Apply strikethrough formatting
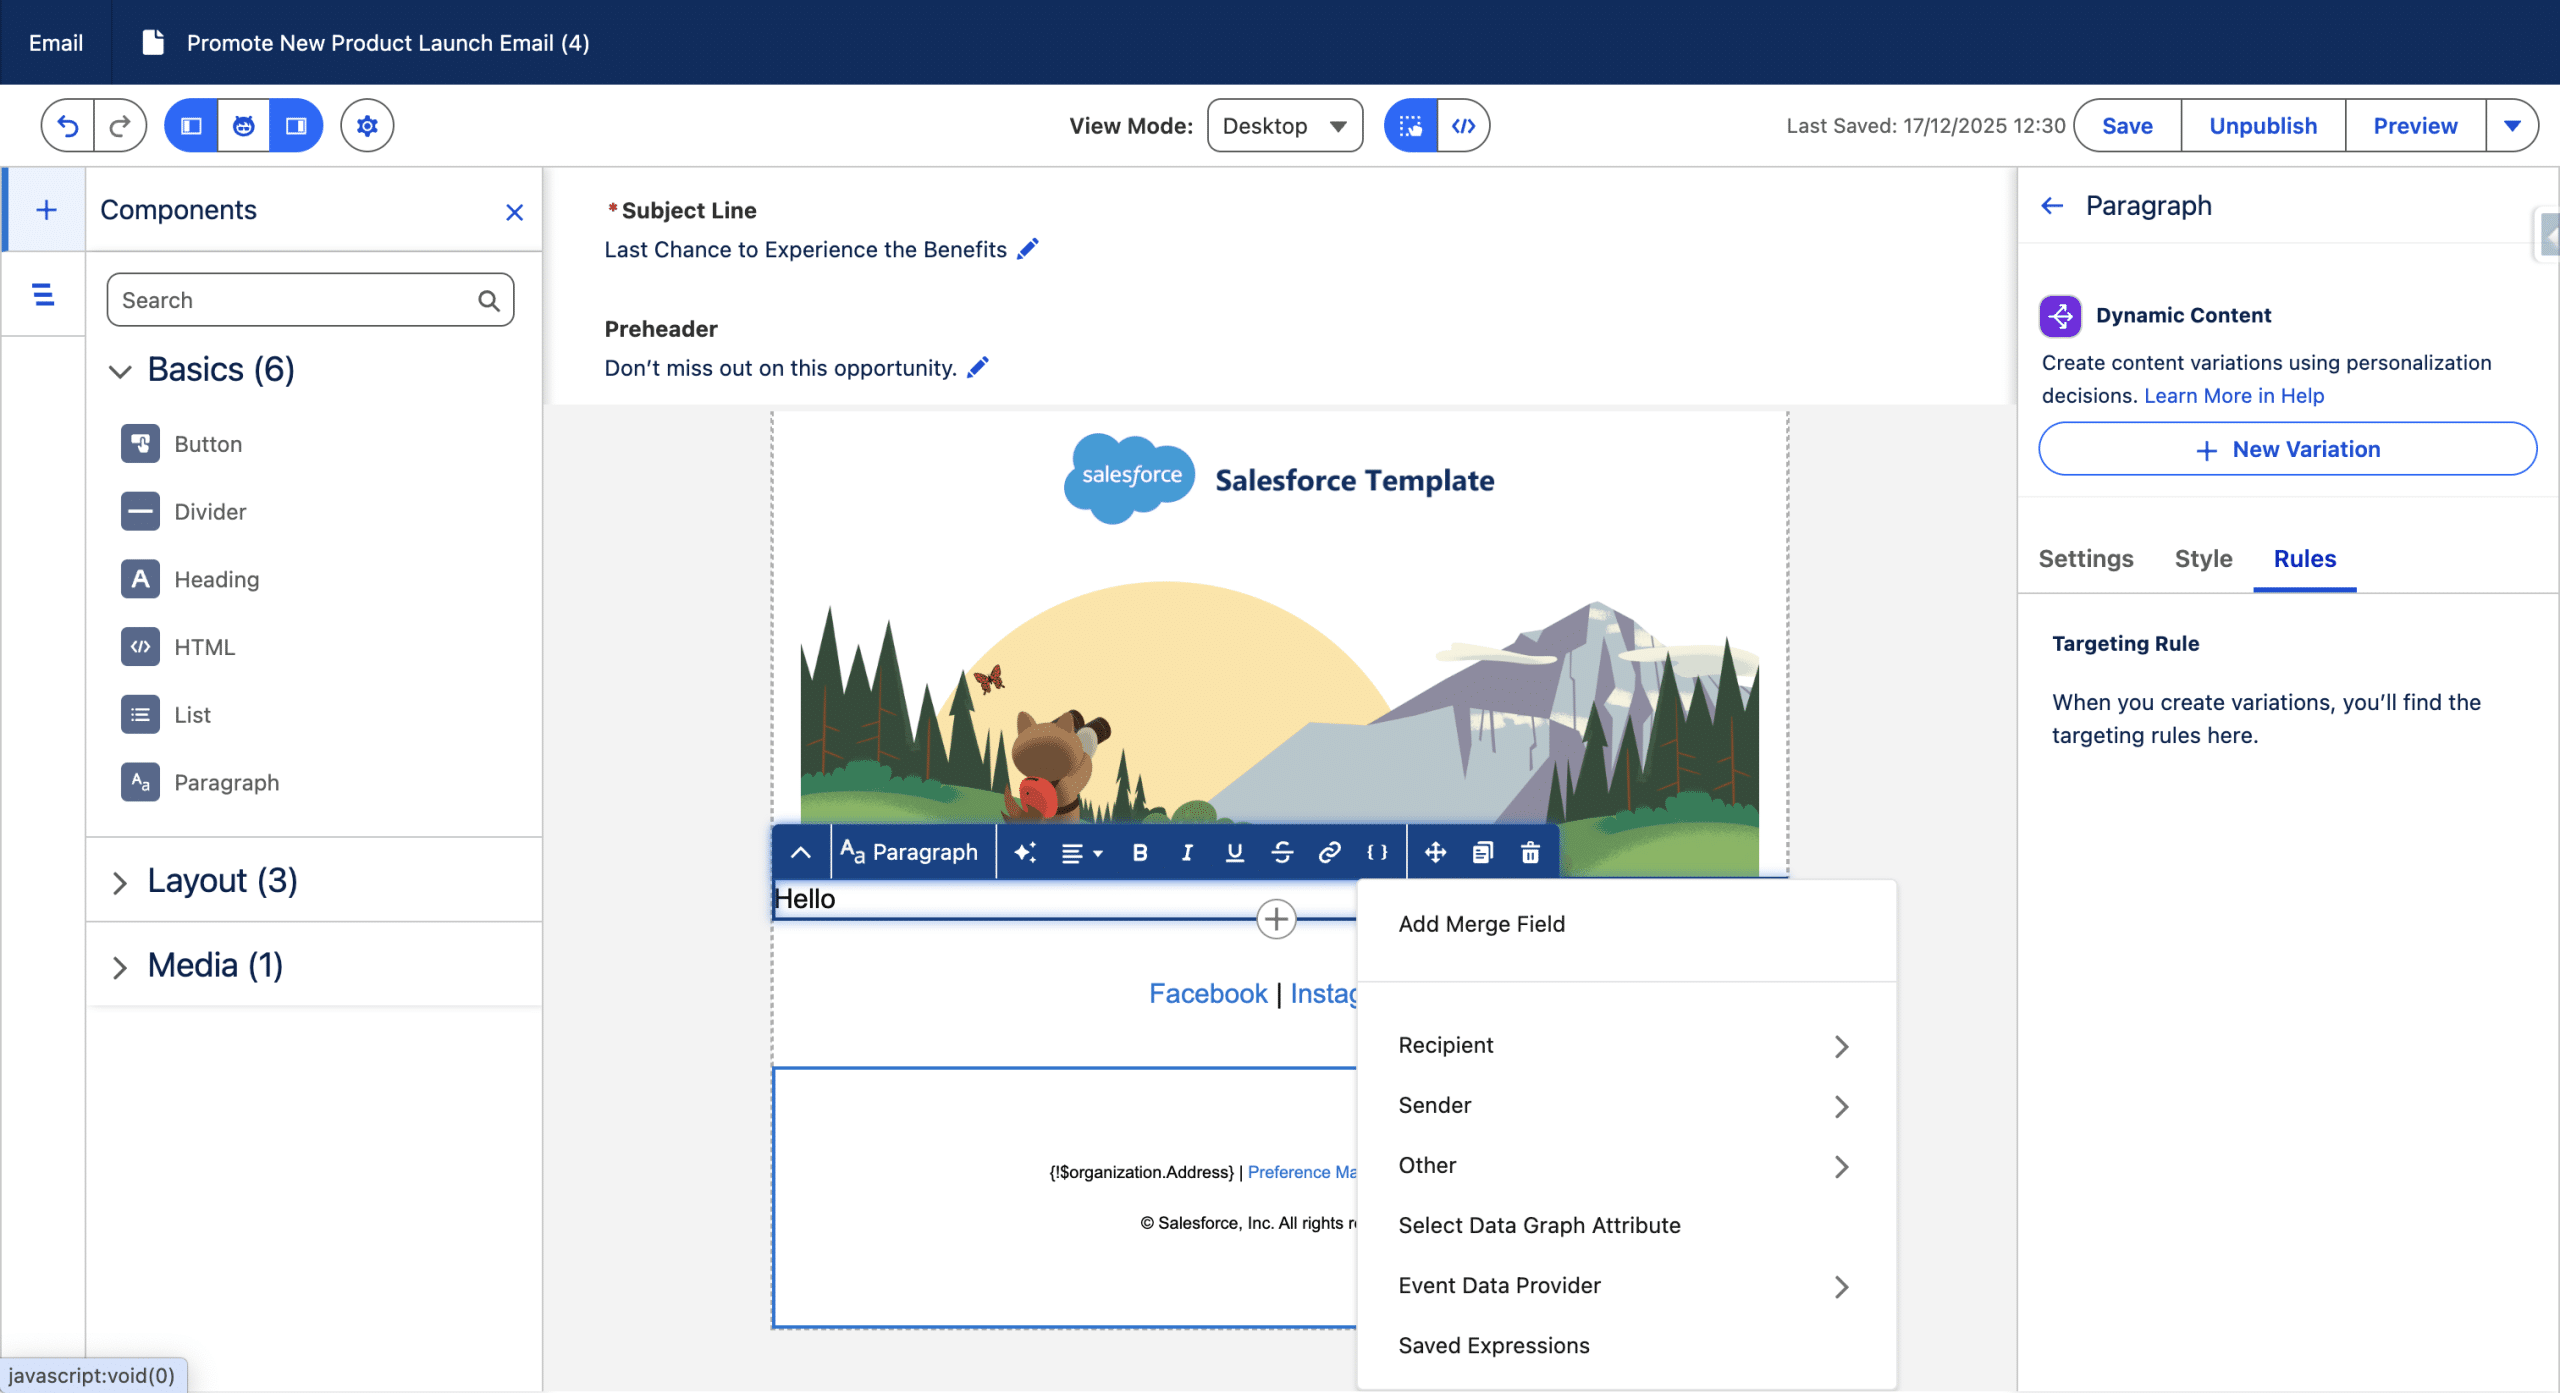Screen dimensions: 2560x1393 pyautogui.click(x=1282, y=852)
